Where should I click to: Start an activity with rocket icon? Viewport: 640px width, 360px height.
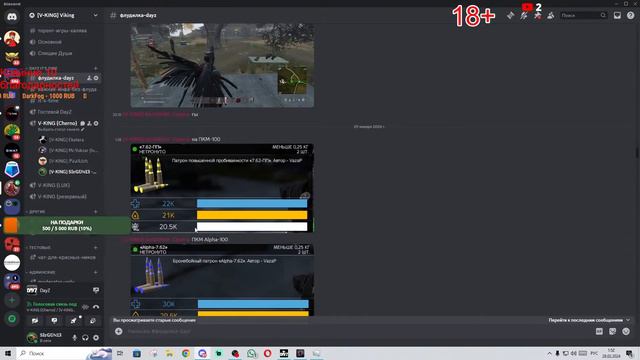(x=73, y=321)
